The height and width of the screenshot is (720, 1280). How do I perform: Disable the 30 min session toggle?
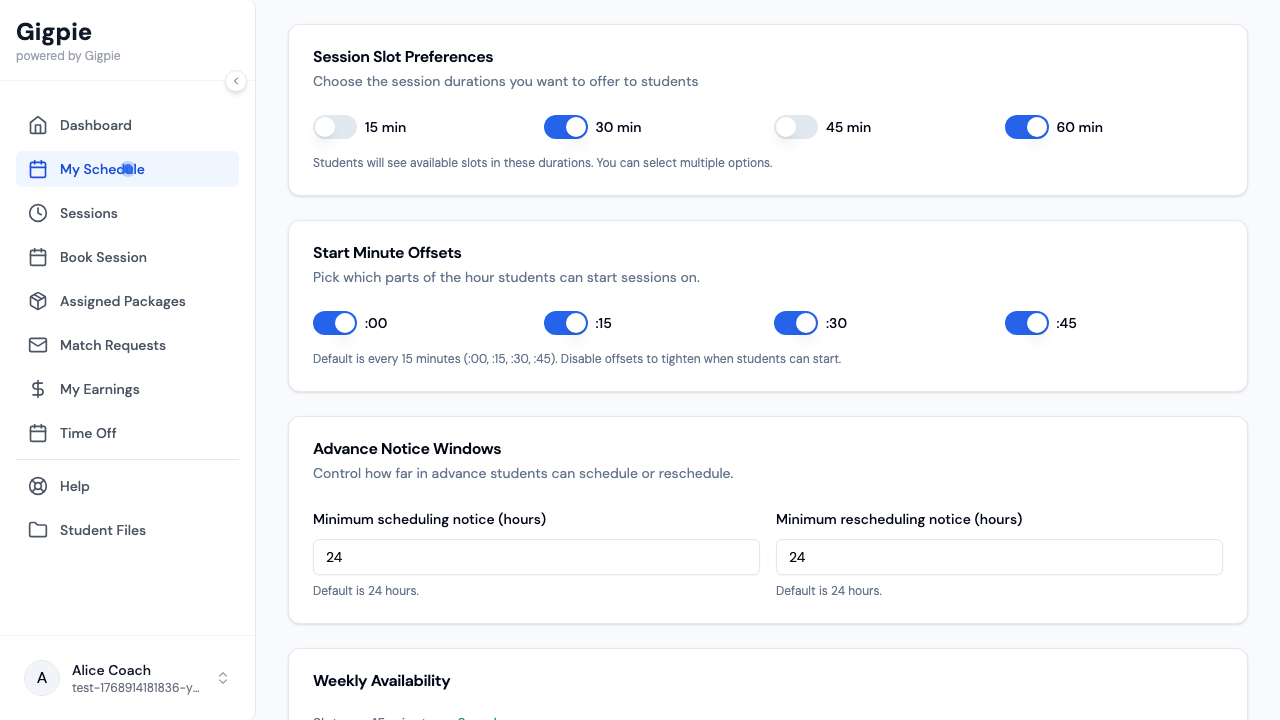(566, 127)
